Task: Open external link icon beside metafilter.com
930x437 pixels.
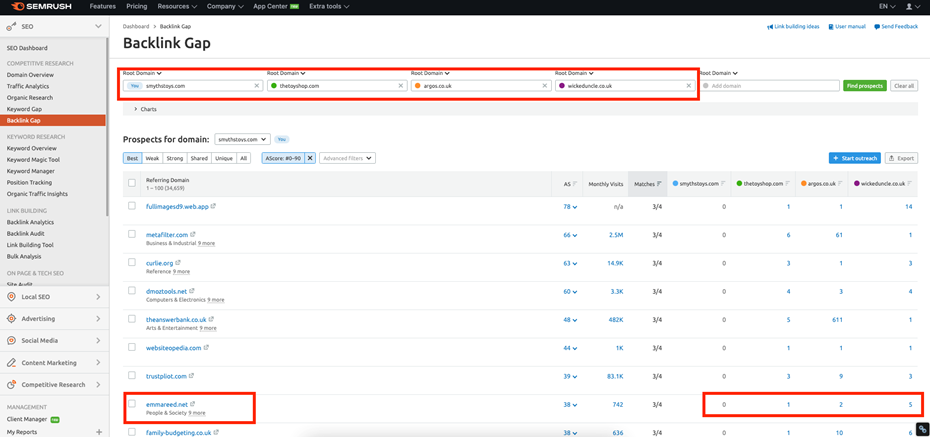Action: tap(193, 235)
